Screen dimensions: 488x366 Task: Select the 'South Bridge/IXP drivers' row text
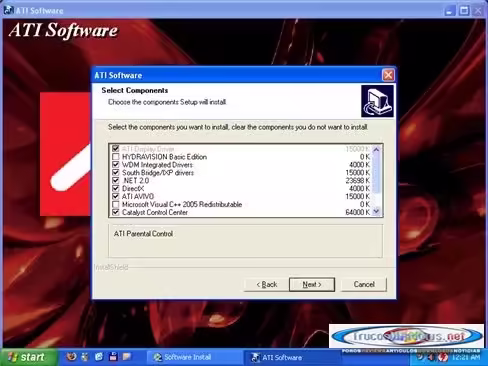(158, 173)
